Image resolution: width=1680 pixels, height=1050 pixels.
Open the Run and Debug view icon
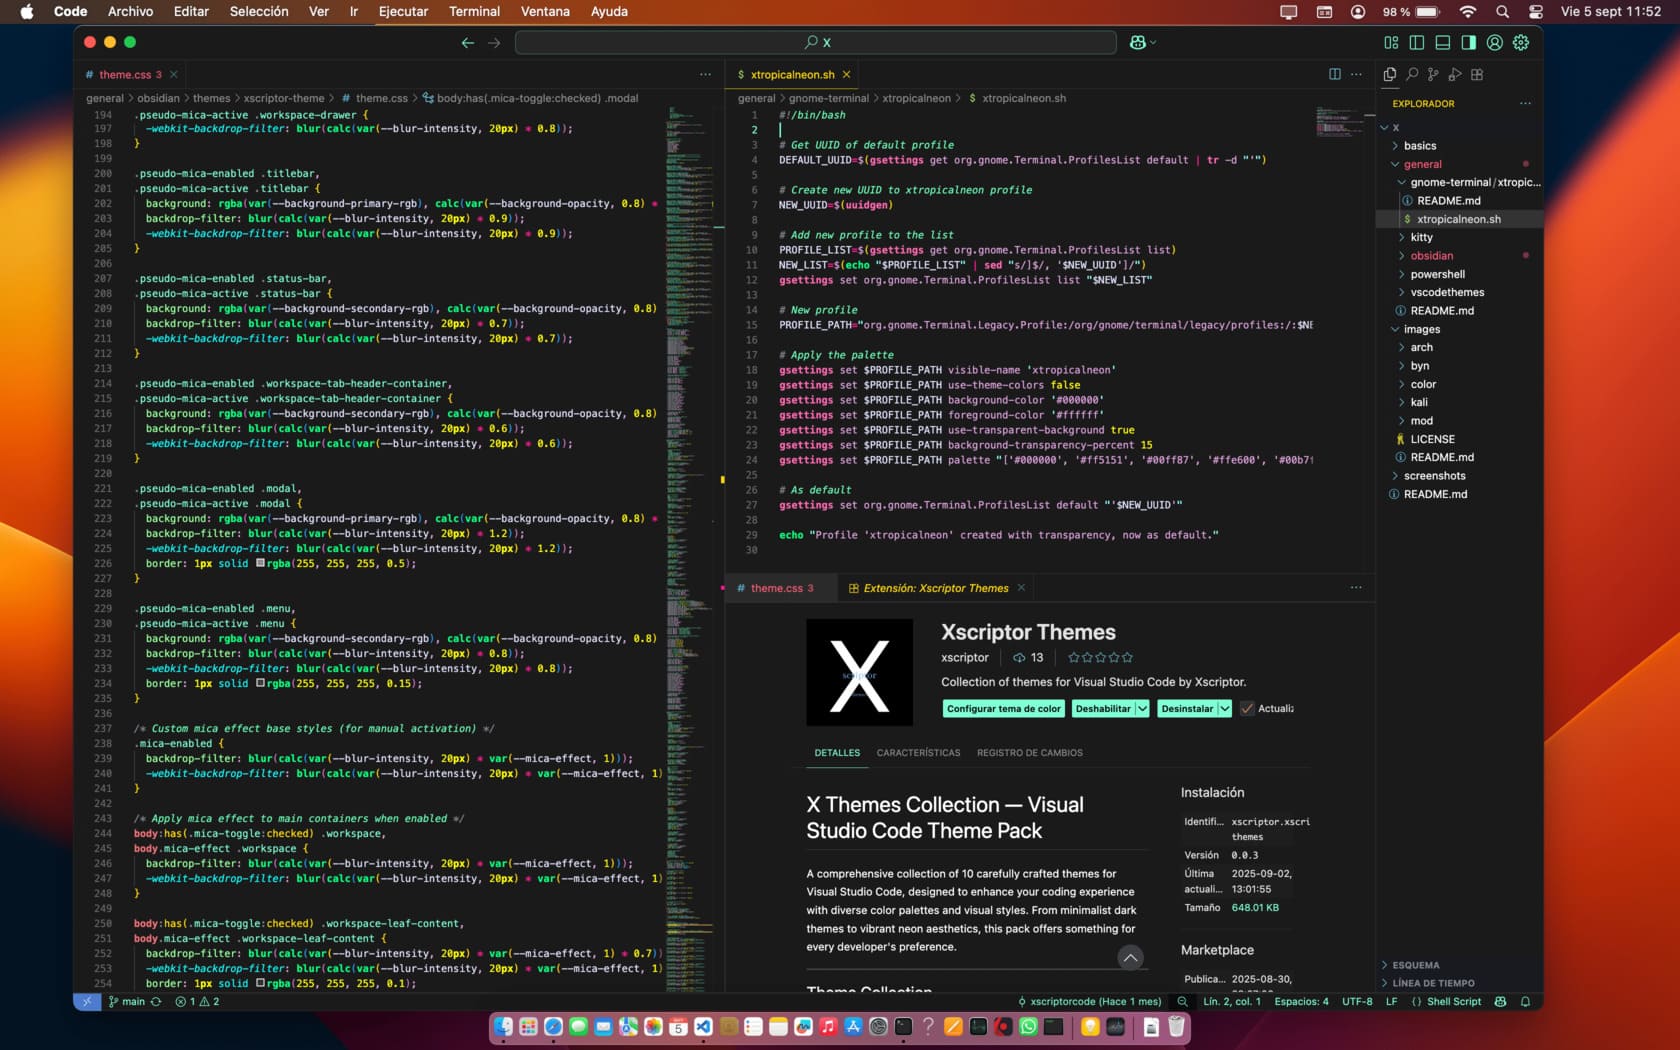1455,74
